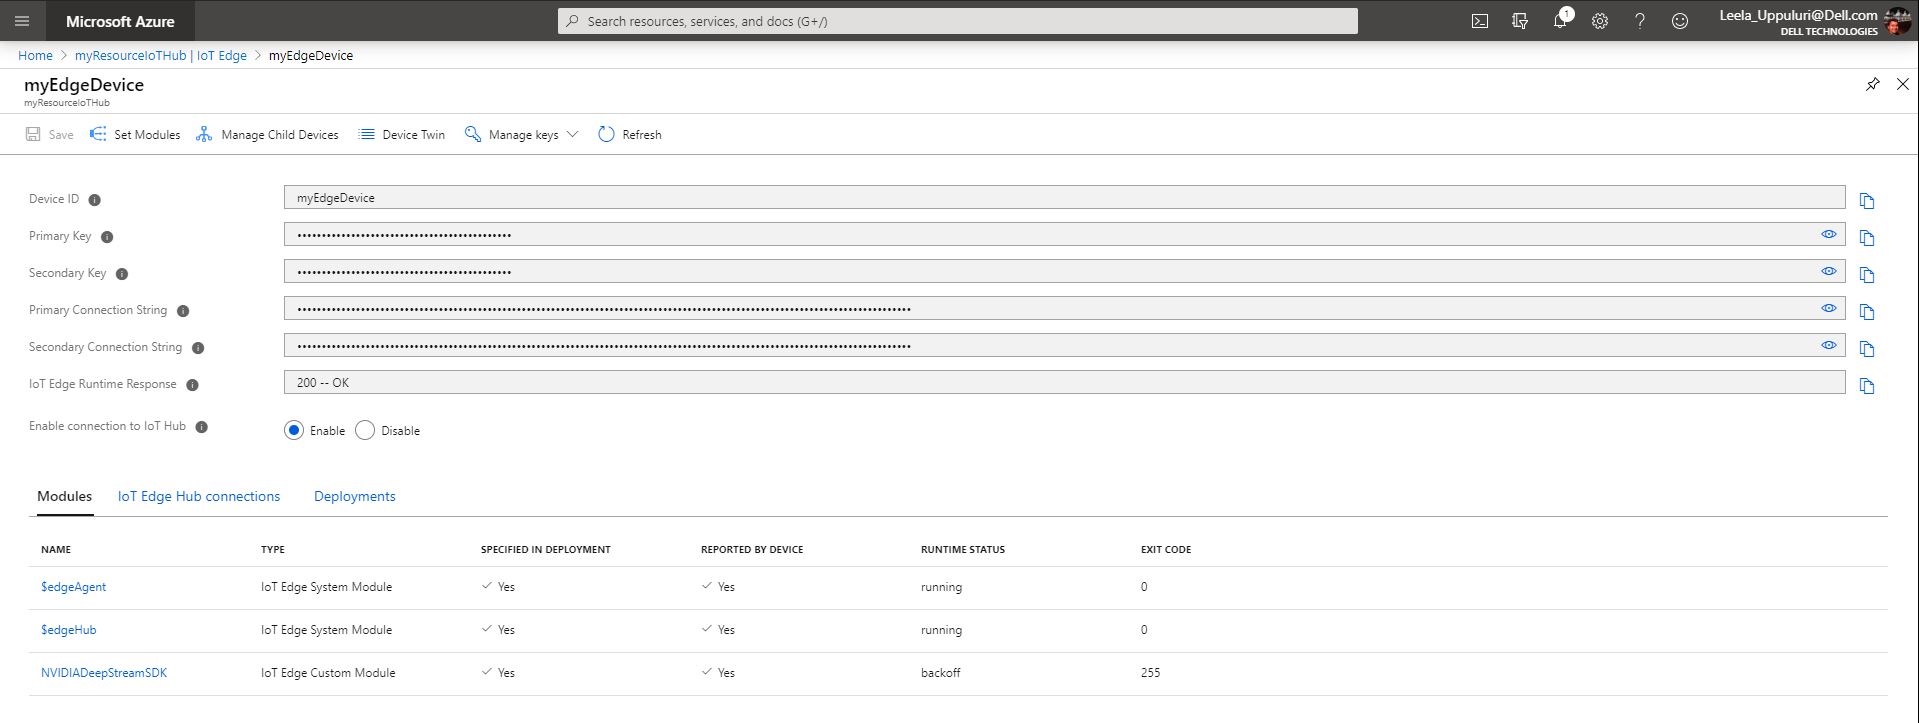Show info for Device ID
The height and width of the screenshot is (723, 1919).
coord(95,200)
